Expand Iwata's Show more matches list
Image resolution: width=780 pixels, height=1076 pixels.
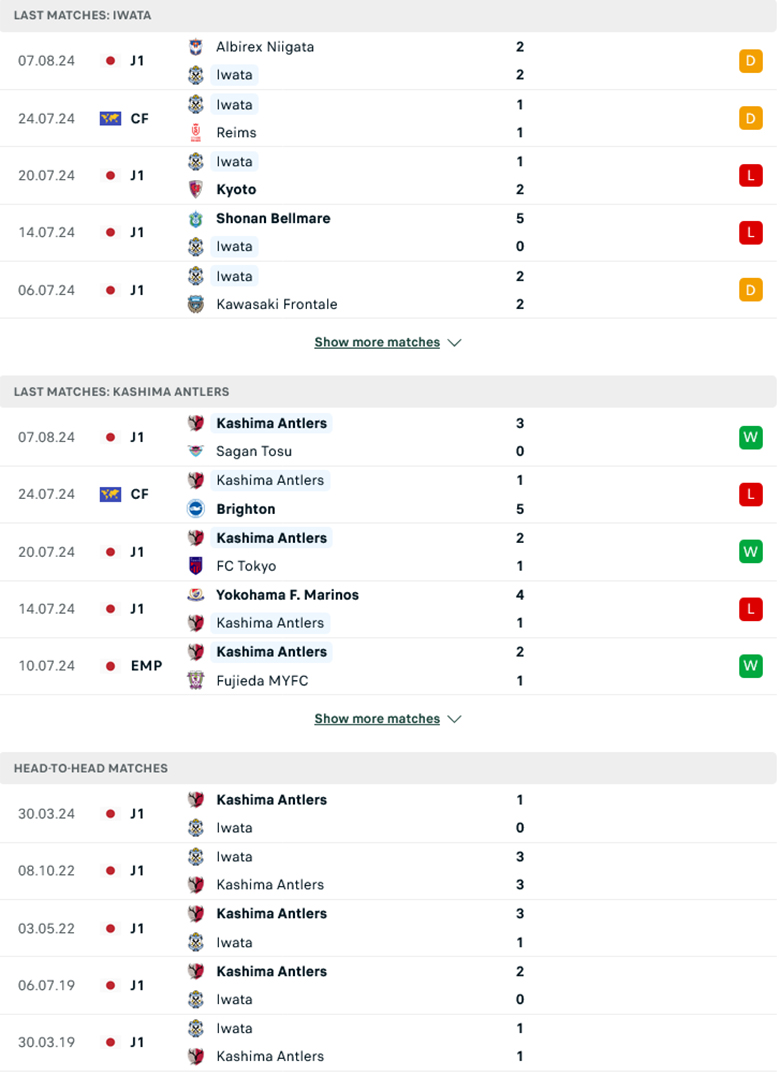pyautogui.click(x=388, y=342)
